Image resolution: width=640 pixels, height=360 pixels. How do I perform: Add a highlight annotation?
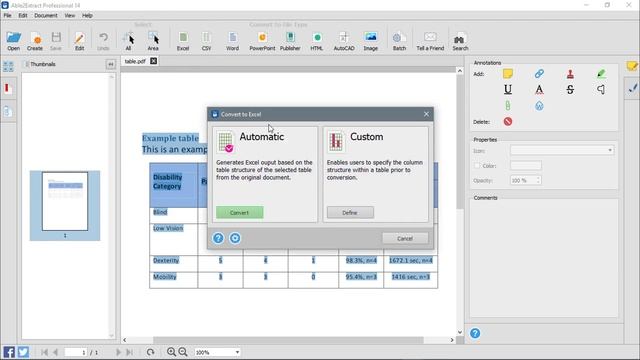(601, 74)
